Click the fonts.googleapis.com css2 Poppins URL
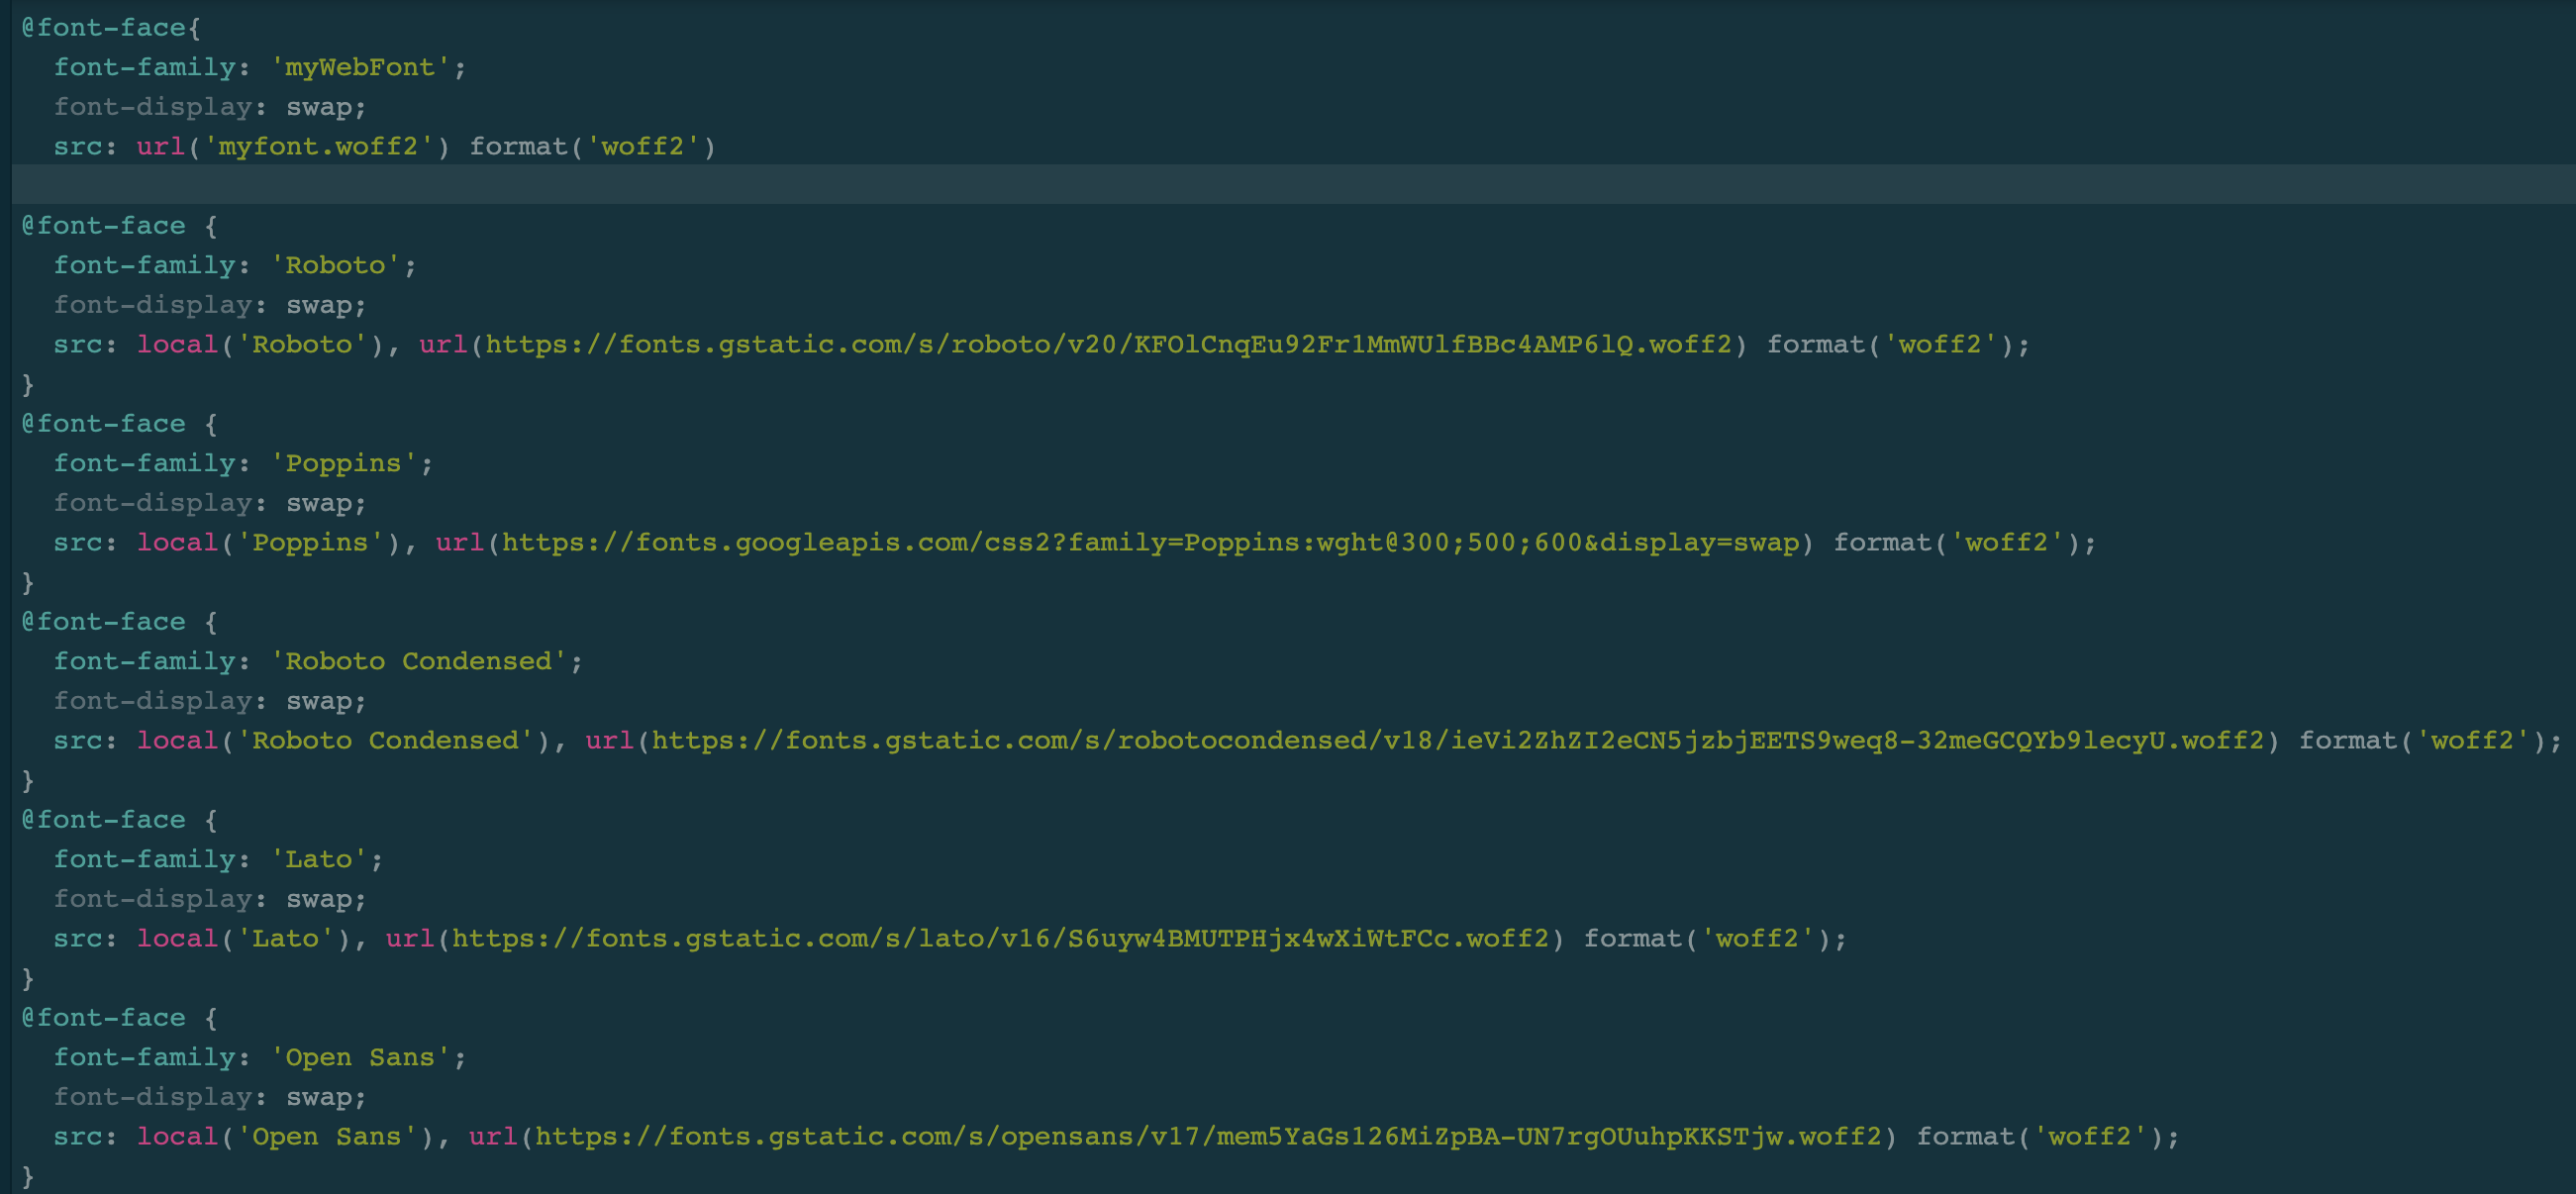2576x1194 pixels. [1150, 542]
